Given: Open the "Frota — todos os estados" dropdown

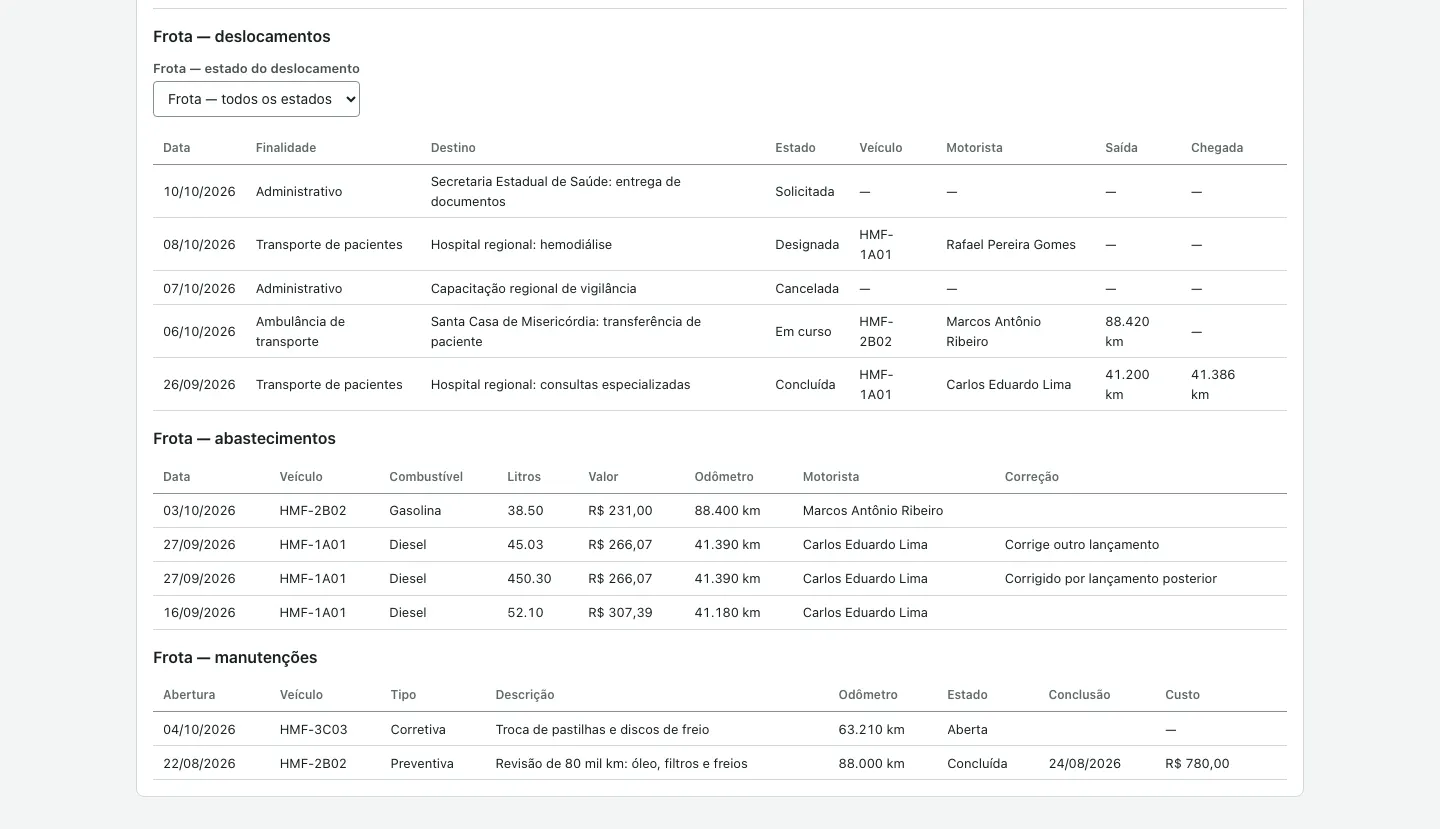Looking at the screenshot, I should (256, 99).
